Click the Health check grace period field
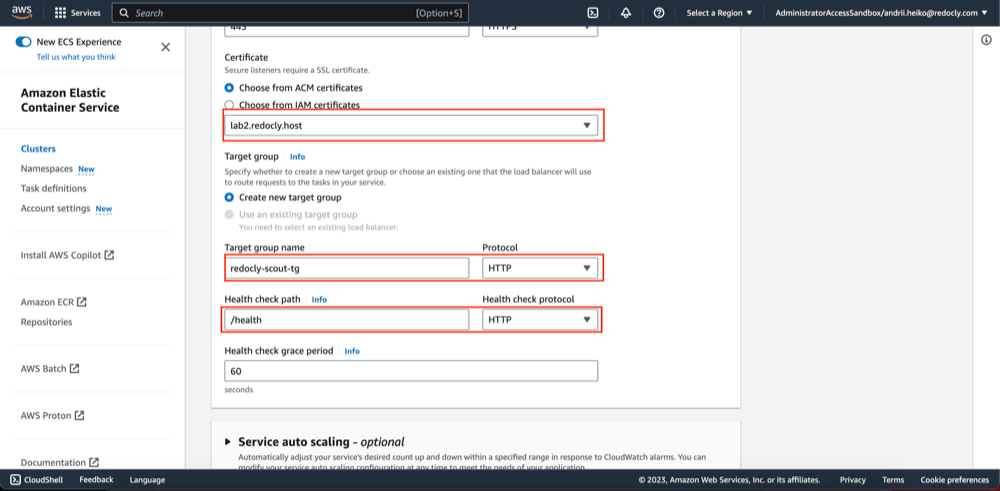Viewport: 1000px width, 491px height. tap(411, 371)
